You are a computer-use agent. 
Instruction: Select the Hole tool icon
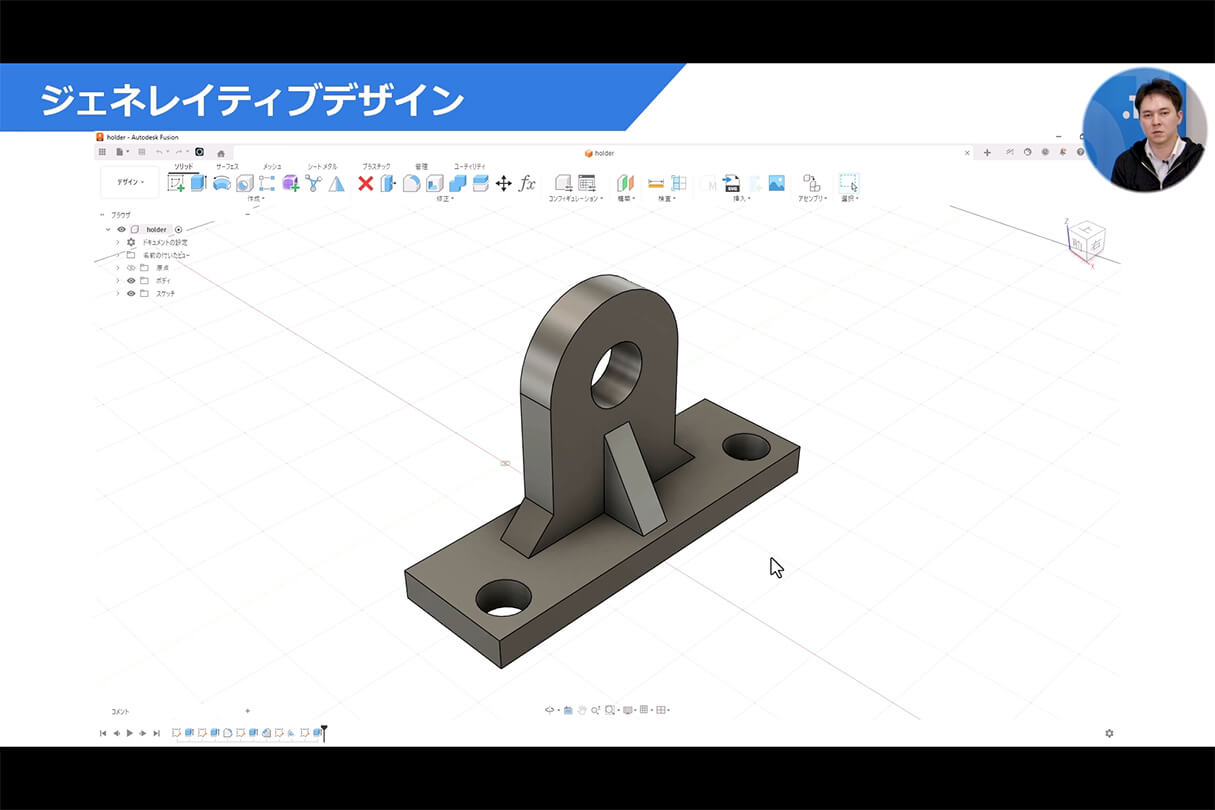pyautogui.click(x=244, y=183)
